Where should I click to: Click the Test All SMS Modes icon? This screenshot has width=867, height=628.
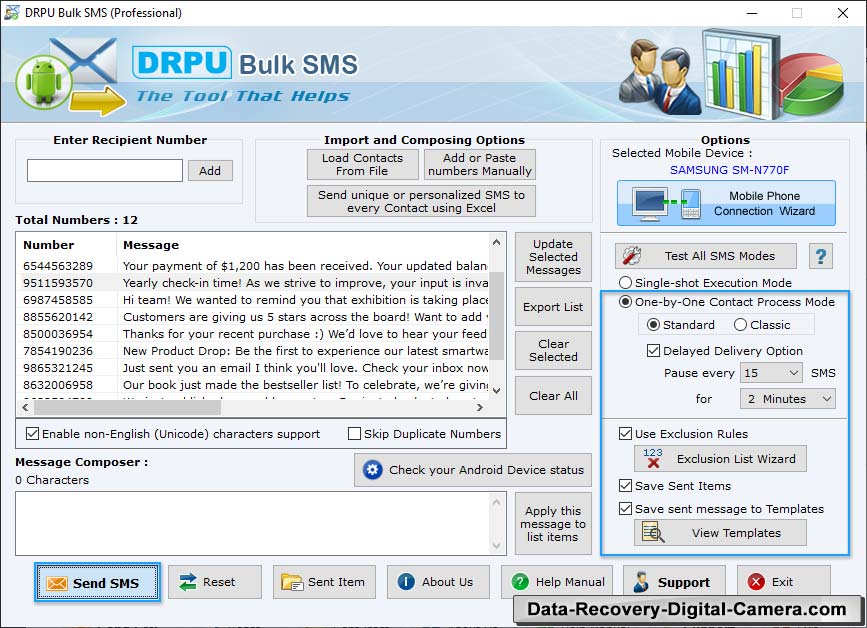point(632,255)
